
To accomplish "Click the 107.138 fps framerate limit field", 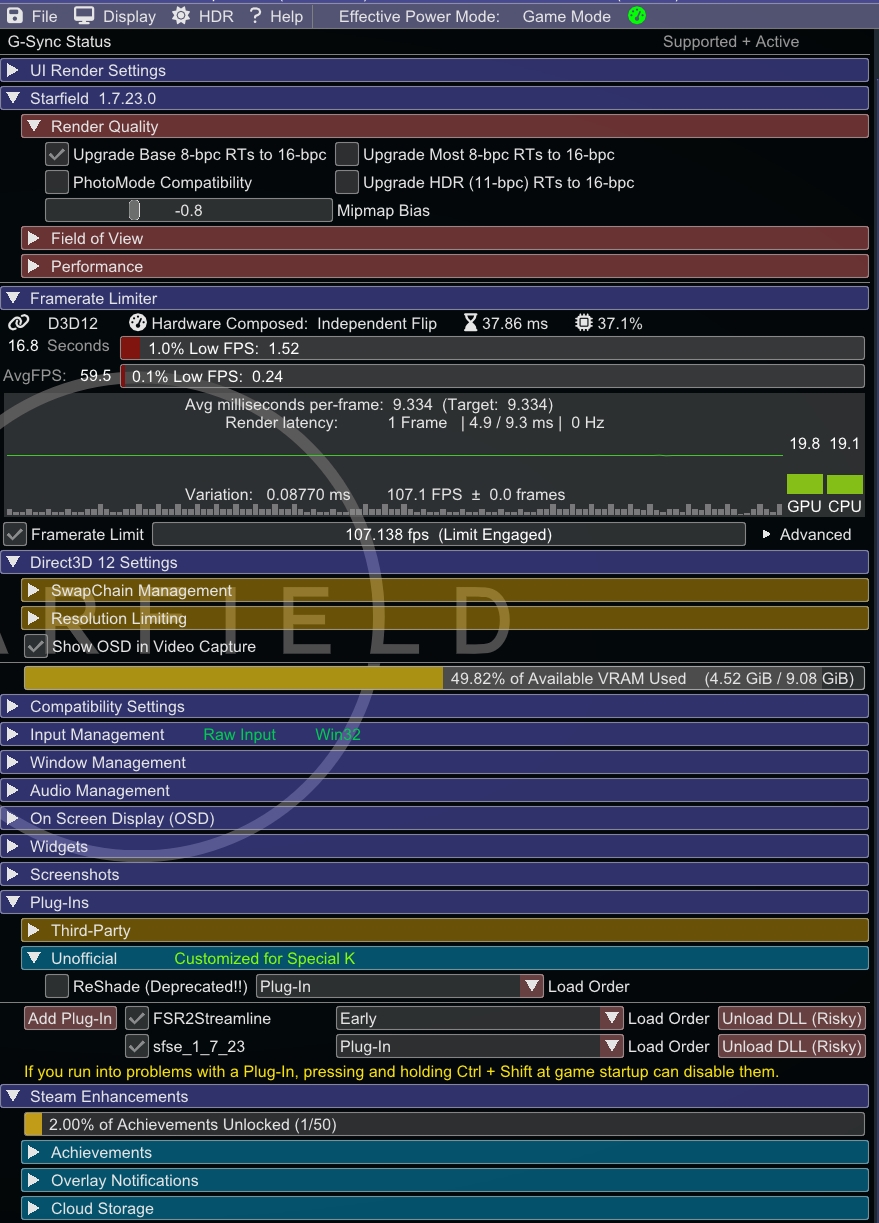I will point(448,535).
